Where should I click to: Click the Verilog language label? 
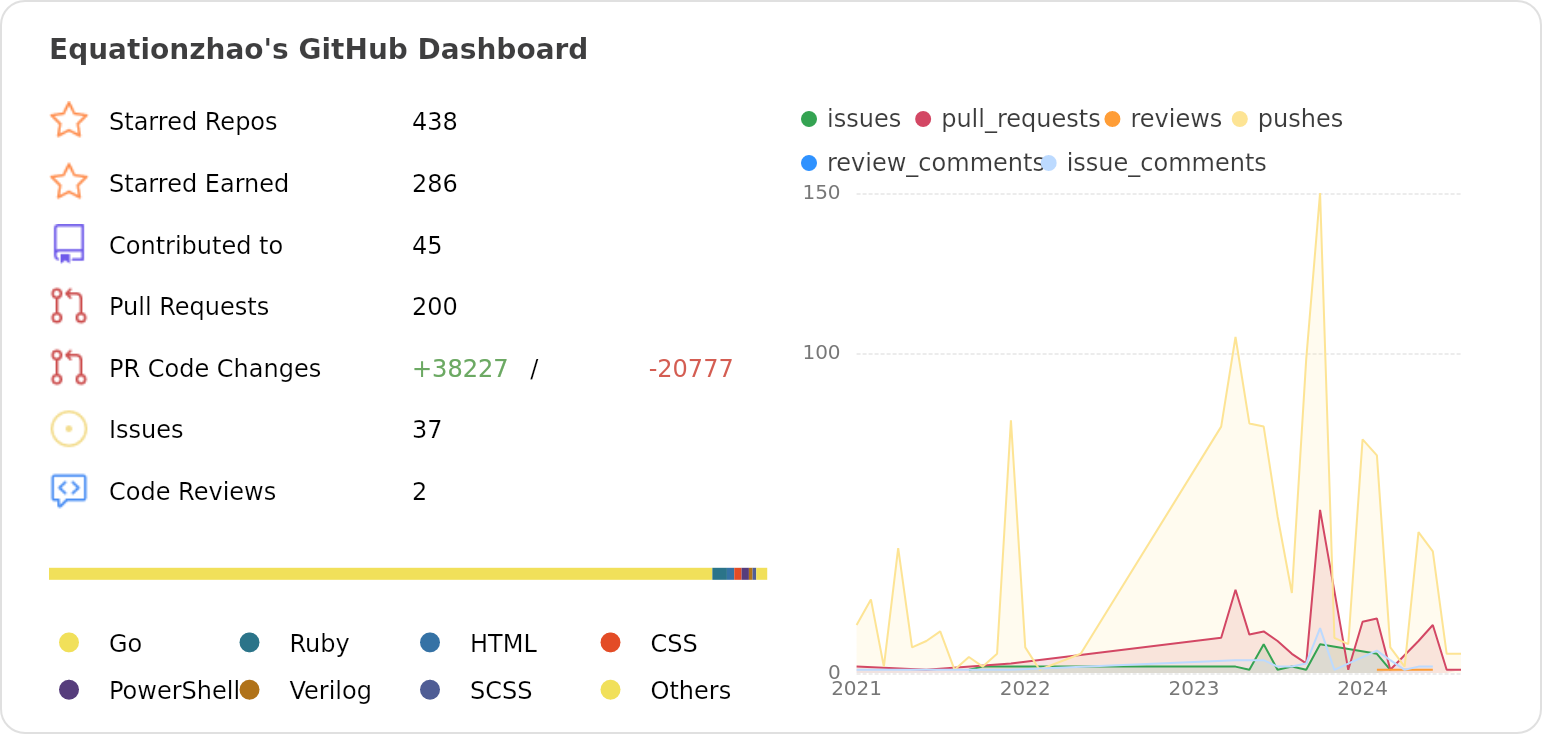[331, 691]
